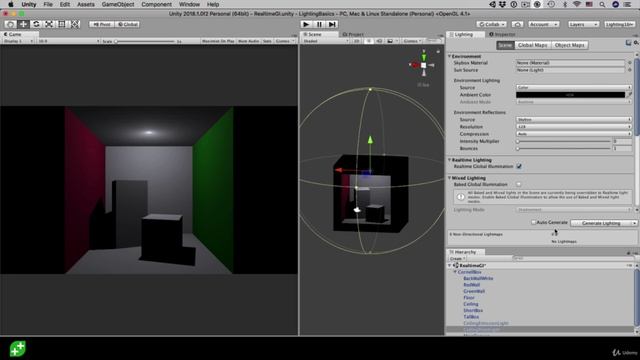Screen dimensions: 640x360
Task: Open the Hierarchy tab
Action: (465, 252)
